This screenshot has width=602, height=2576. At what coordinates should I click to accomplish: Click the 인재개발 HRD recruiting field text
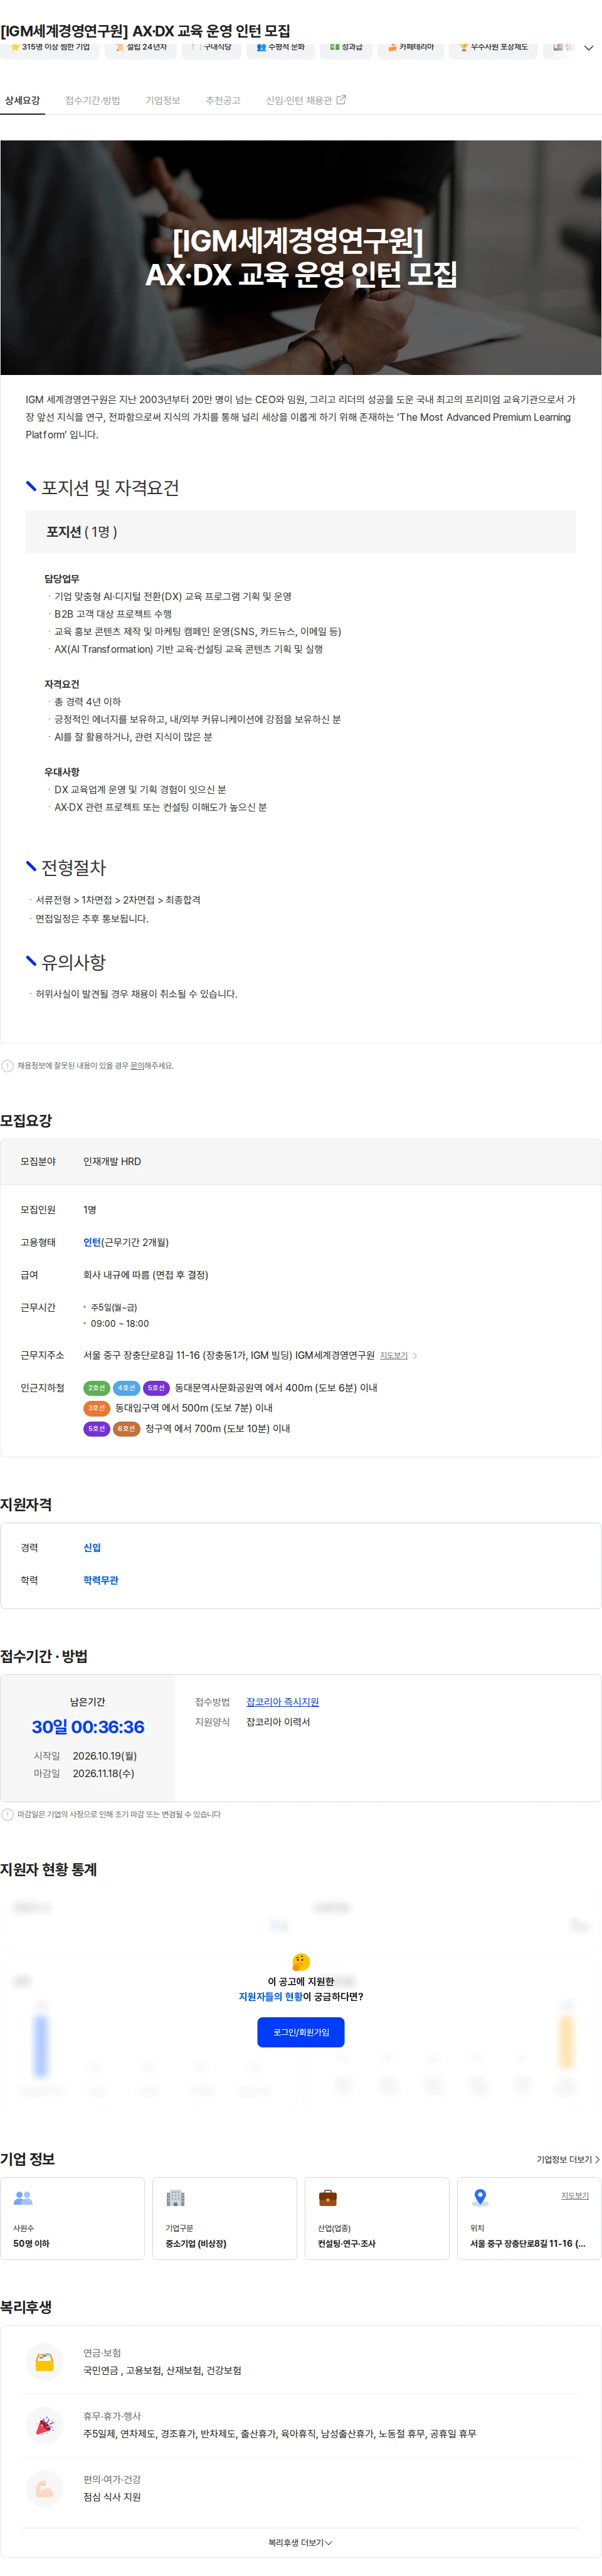112,1161
